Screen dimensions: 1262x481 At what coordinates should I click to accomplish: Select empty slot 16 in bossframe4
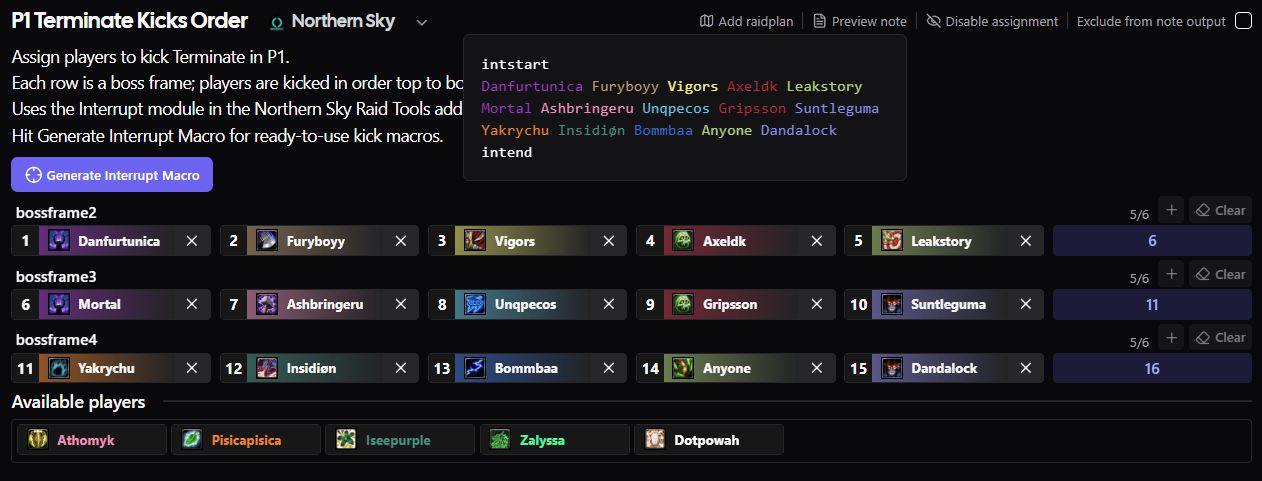[x=1152, y=368]
